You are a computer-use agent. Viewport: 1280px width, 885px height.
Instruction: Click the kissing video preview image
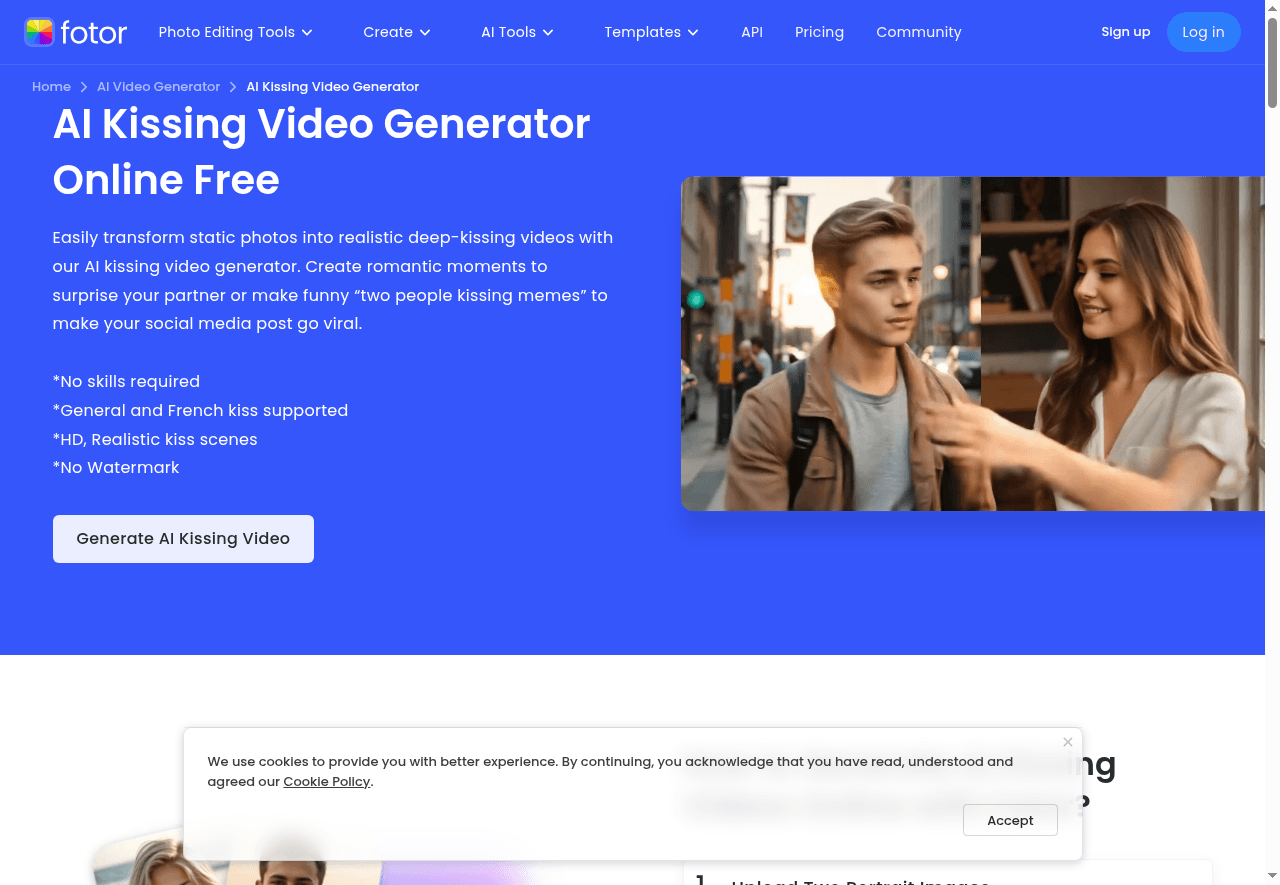click(x=972, y=344)
